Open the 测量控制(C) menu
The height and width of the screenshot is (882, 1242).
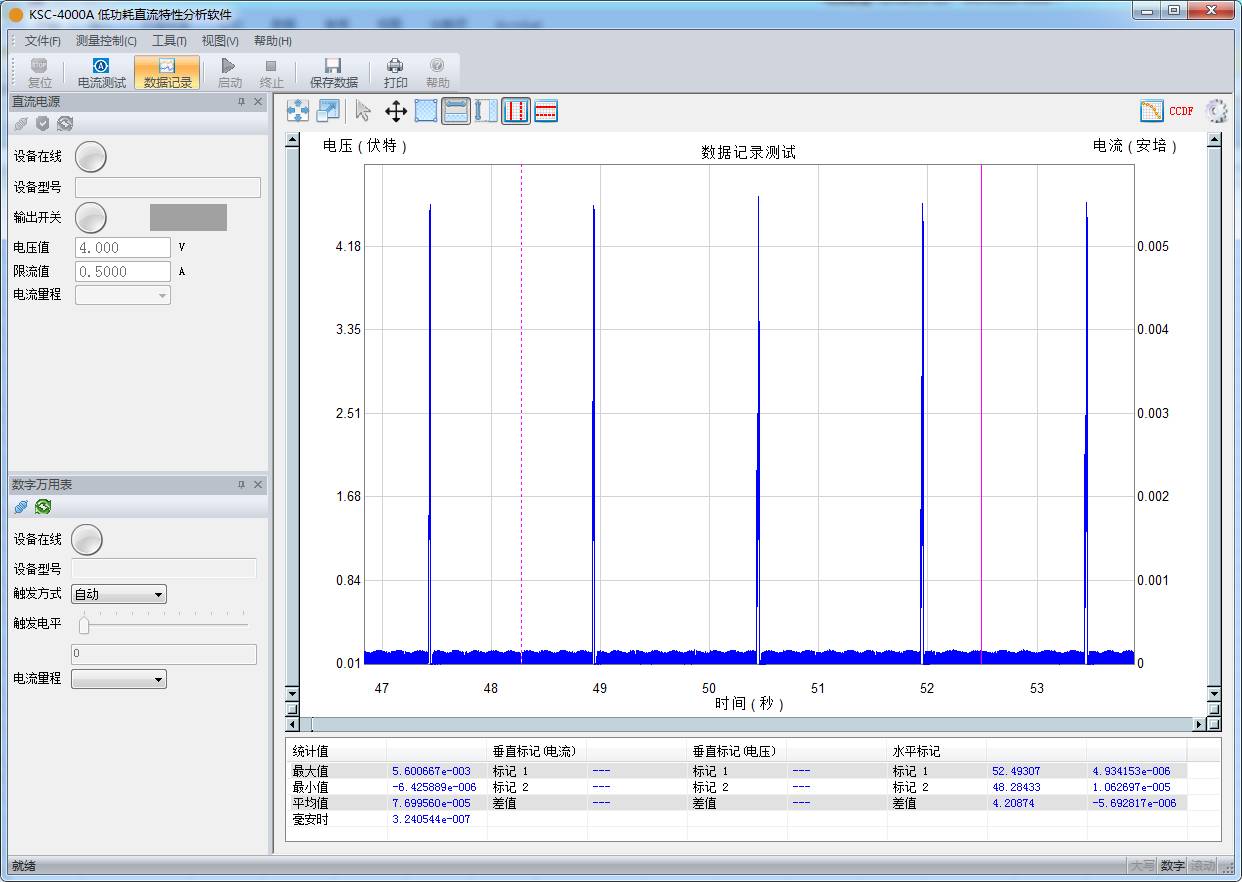click(x=106, y=41)
